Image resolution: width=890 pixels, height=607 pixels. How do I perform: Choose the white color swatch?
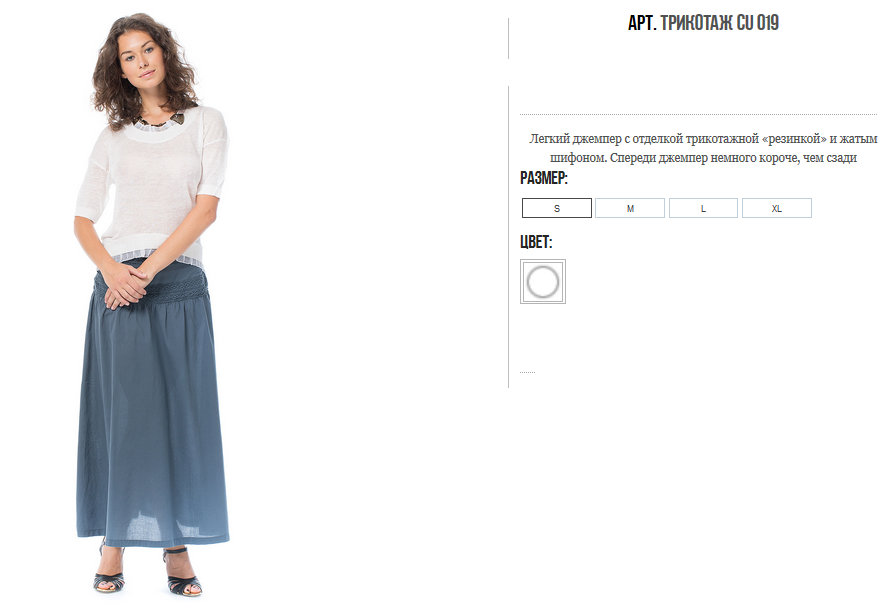coord(543,281)
